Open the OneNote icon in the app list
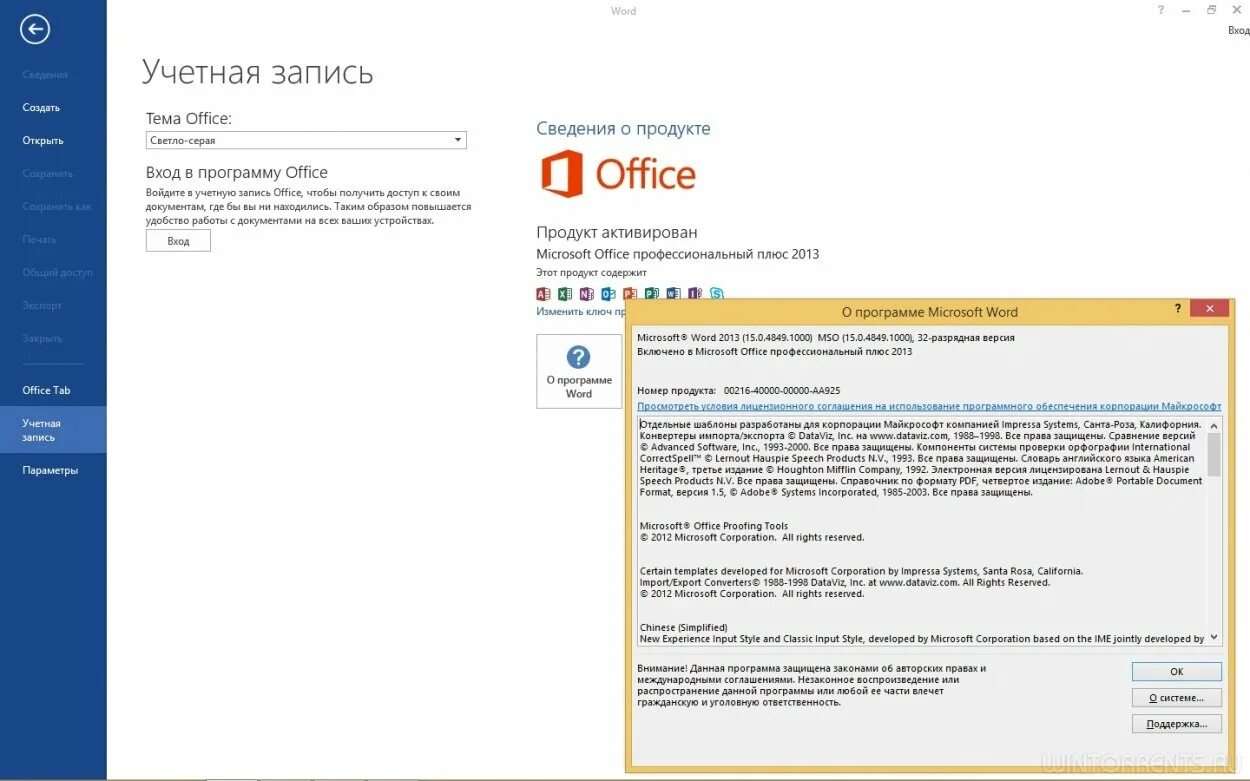Viewport: 1250px width, 781px height. pyautogui.click(x=586, y=293)
